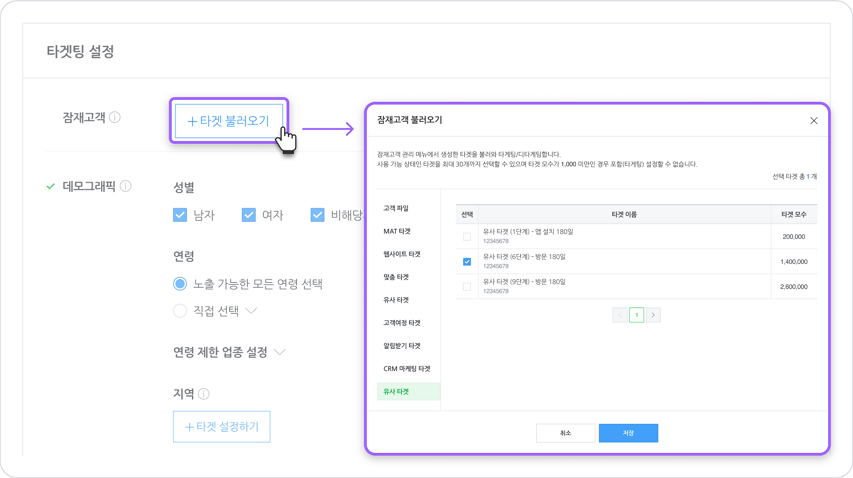Open the 고객 파일 category in sidebar

pyautogui.click(x=396, y=208)
